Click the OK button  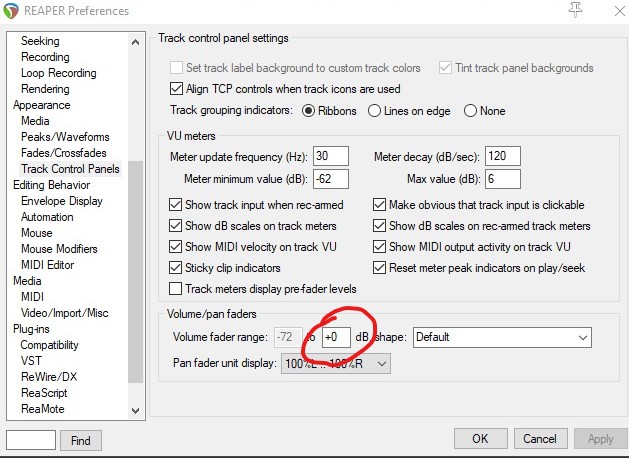[481, 438]
